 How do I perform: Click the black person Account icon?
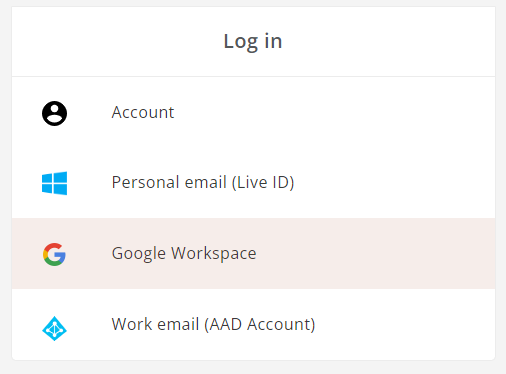click(54, 113)
